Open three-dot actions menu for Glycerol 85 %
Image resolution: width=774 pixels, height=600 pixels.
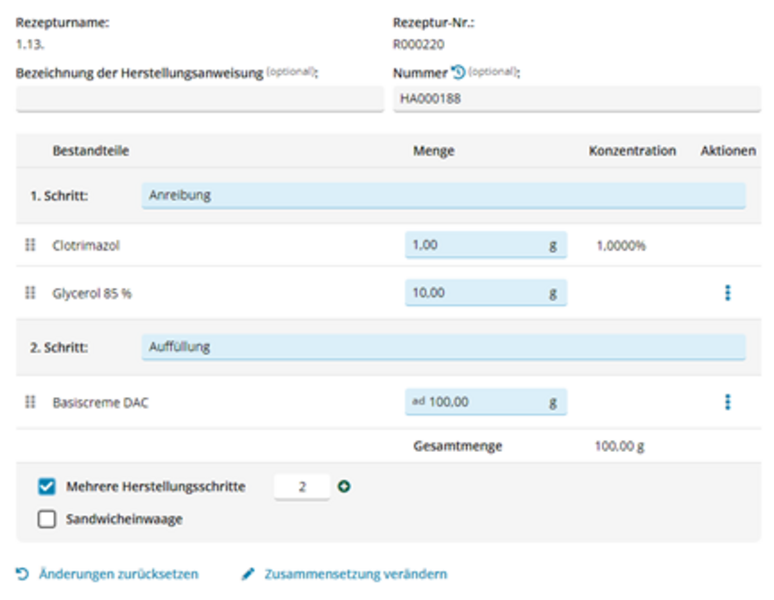[x=727, y=293]
